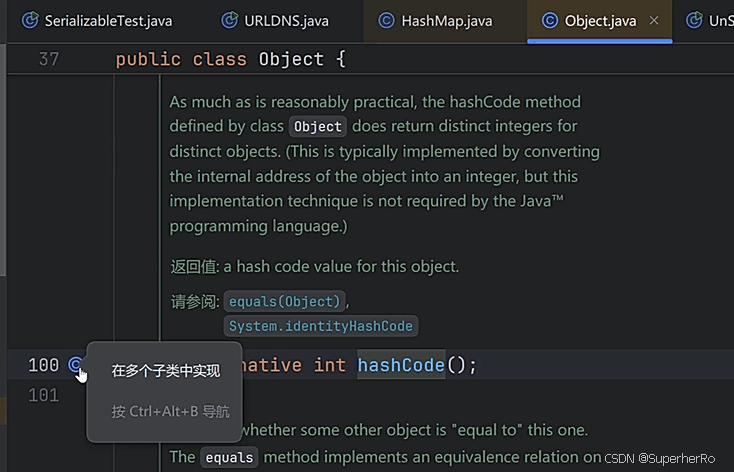Switch to the SerializableTest.java tab
The width and height of the screenshot is (734, 472).
coord(97,21)
